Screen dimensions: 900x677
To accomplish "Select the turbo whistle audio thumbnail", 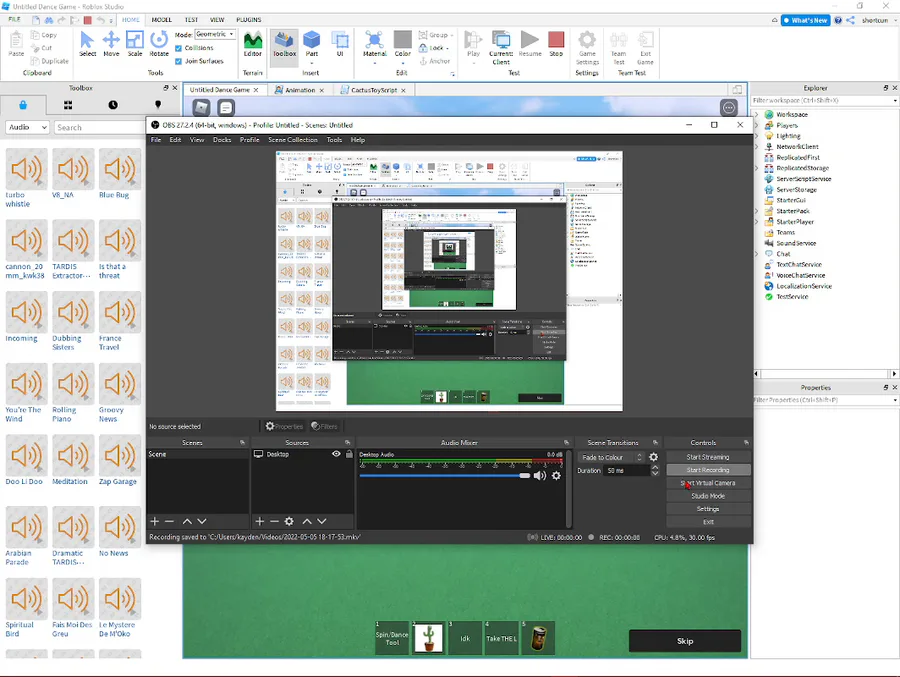I will coord(26,169).
